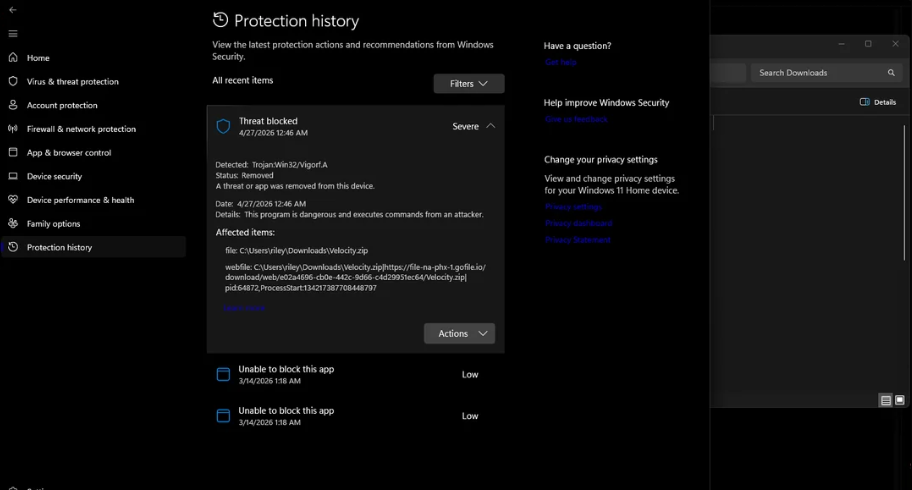Click the Home house icon
The image size is (912, 490).
point(13,58)
